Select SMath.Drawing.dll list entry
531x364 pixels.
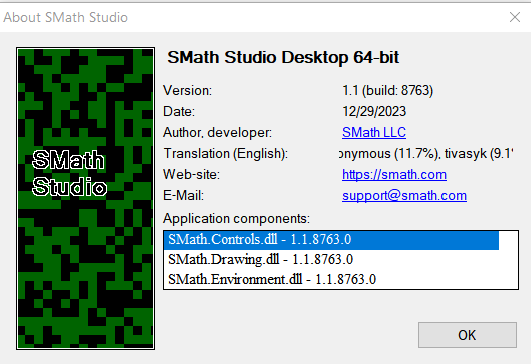(331, 260)
